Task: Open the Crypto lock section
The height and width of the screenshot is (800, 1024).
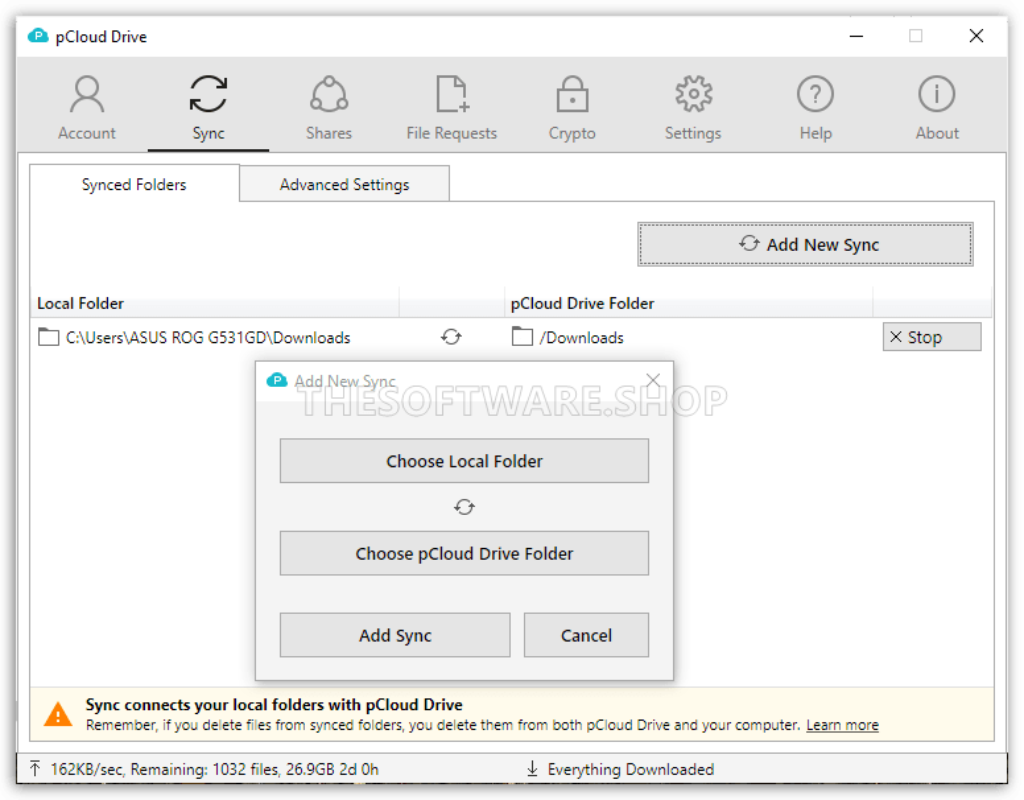Action: click(x=572, y=108)
